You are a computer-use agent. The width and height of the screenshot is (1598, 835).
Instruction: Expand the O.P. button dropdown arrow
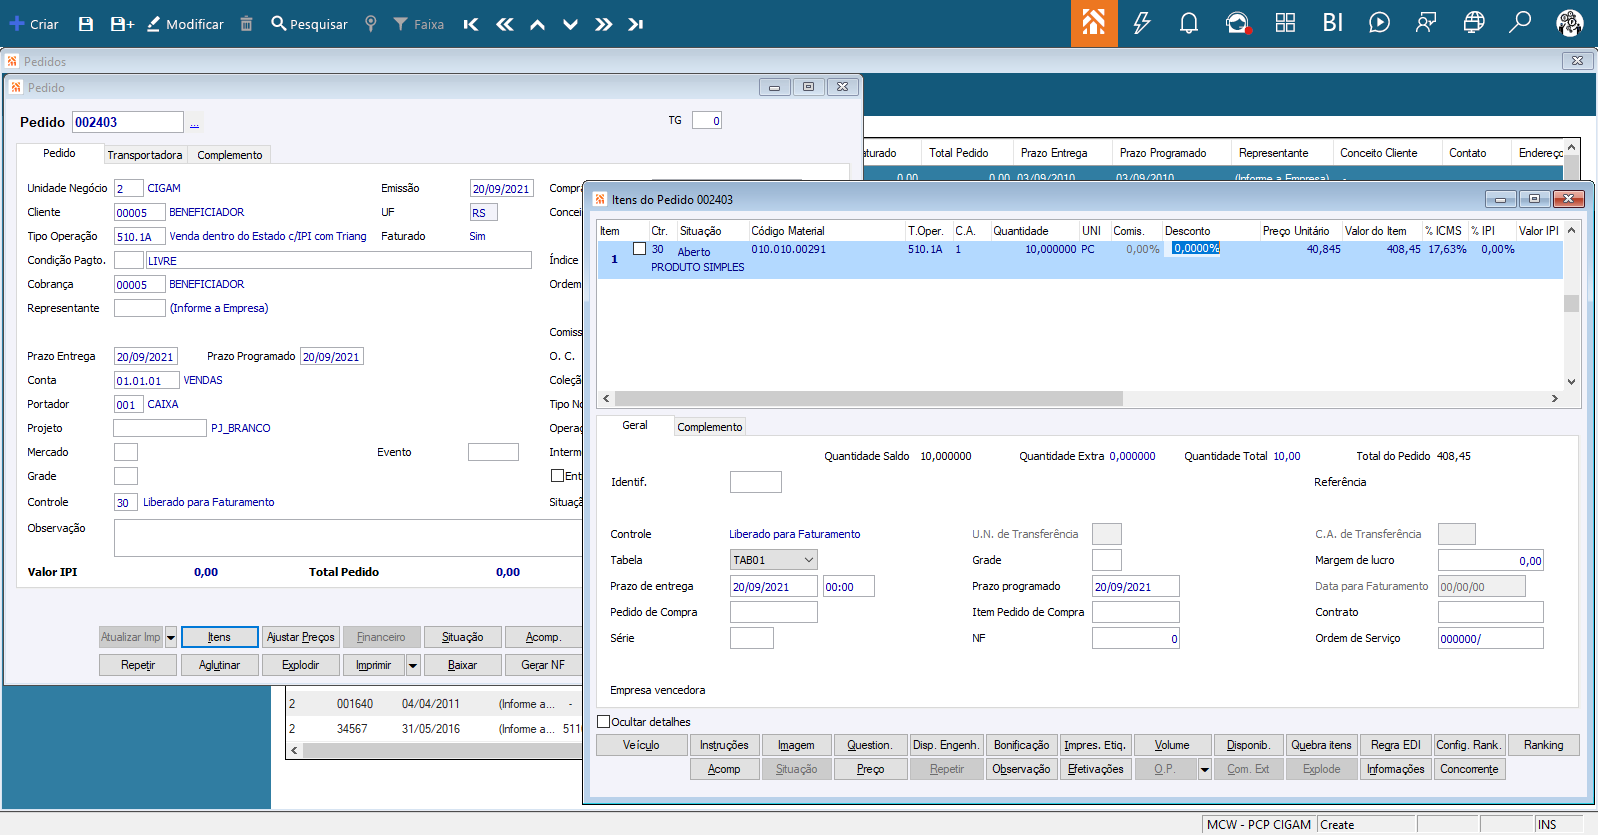pyautogui.click(x=1205, y=769)
